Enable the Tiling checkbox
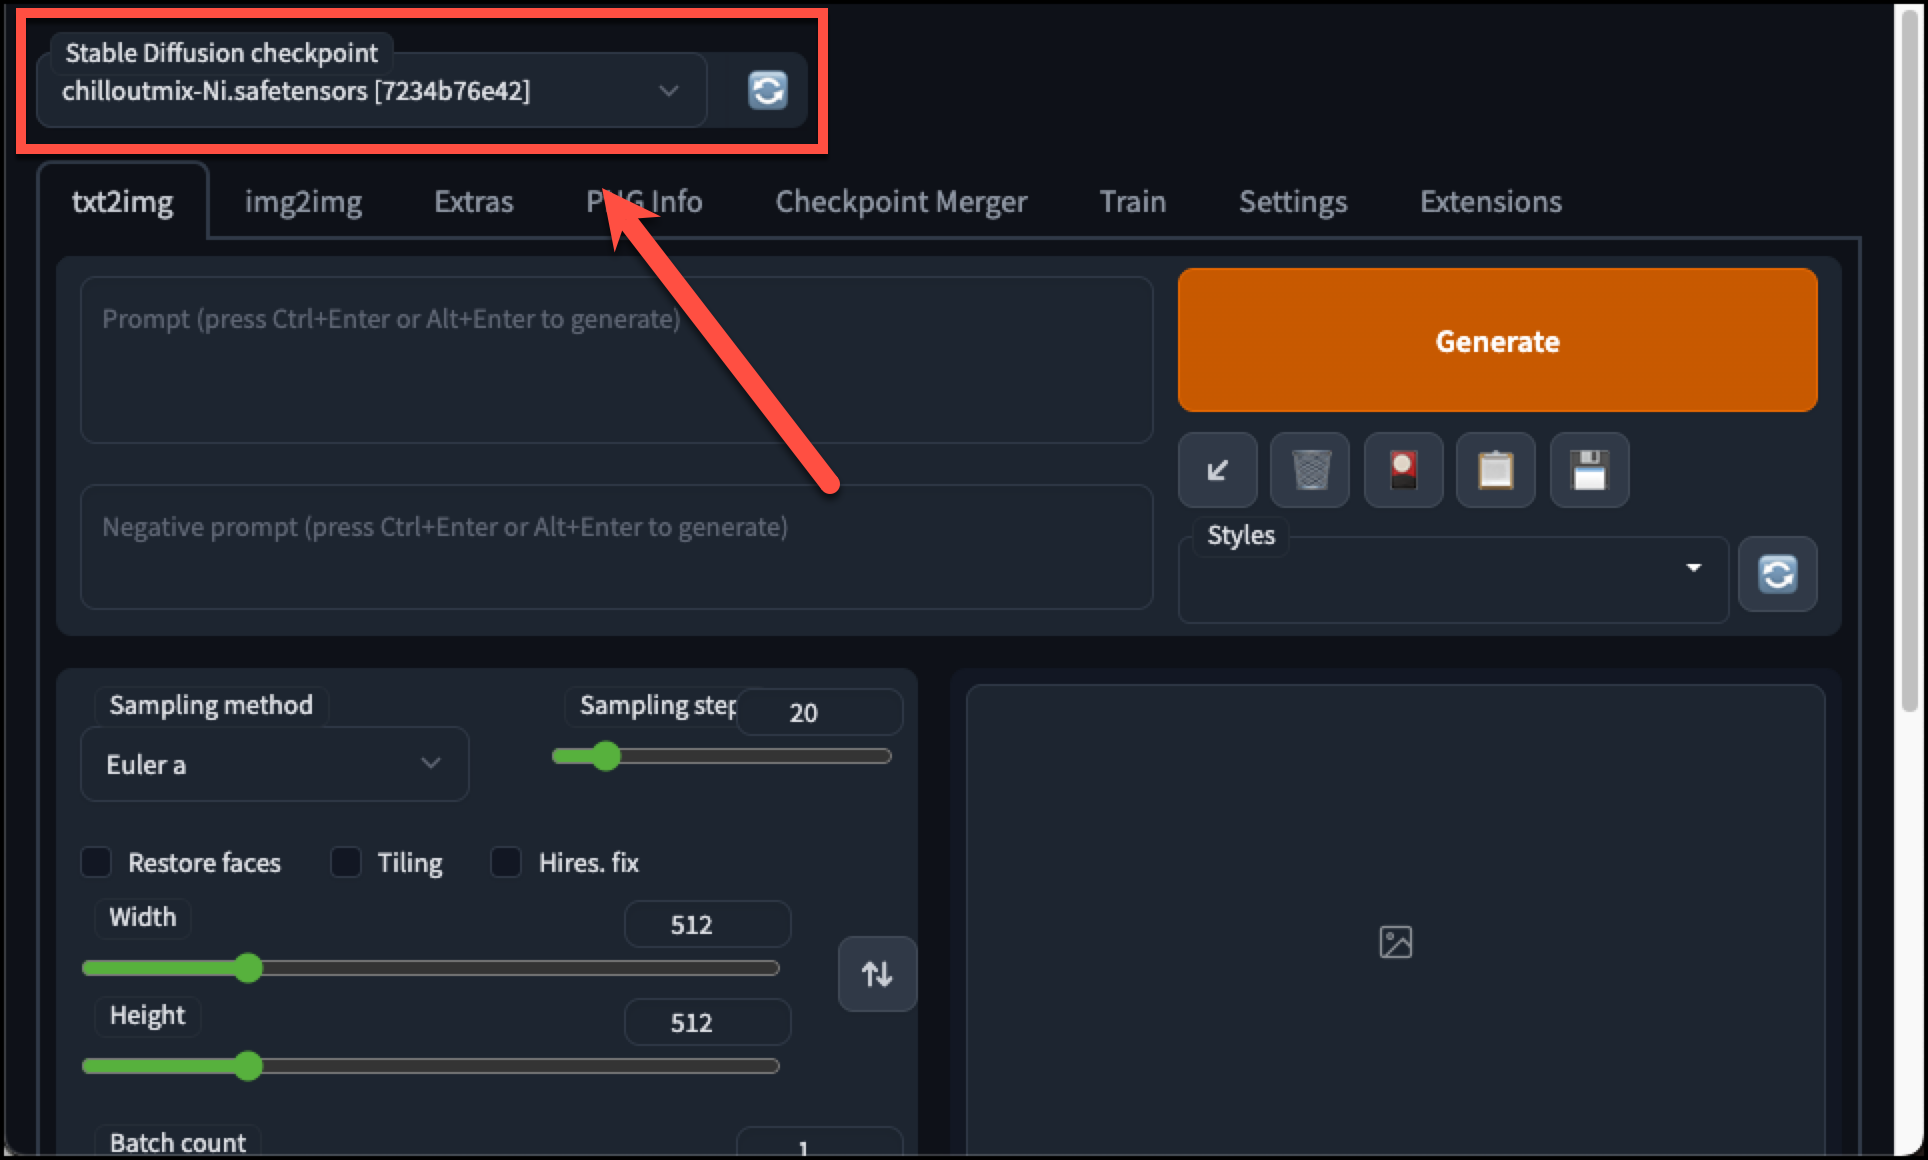 tap(346, 862)
